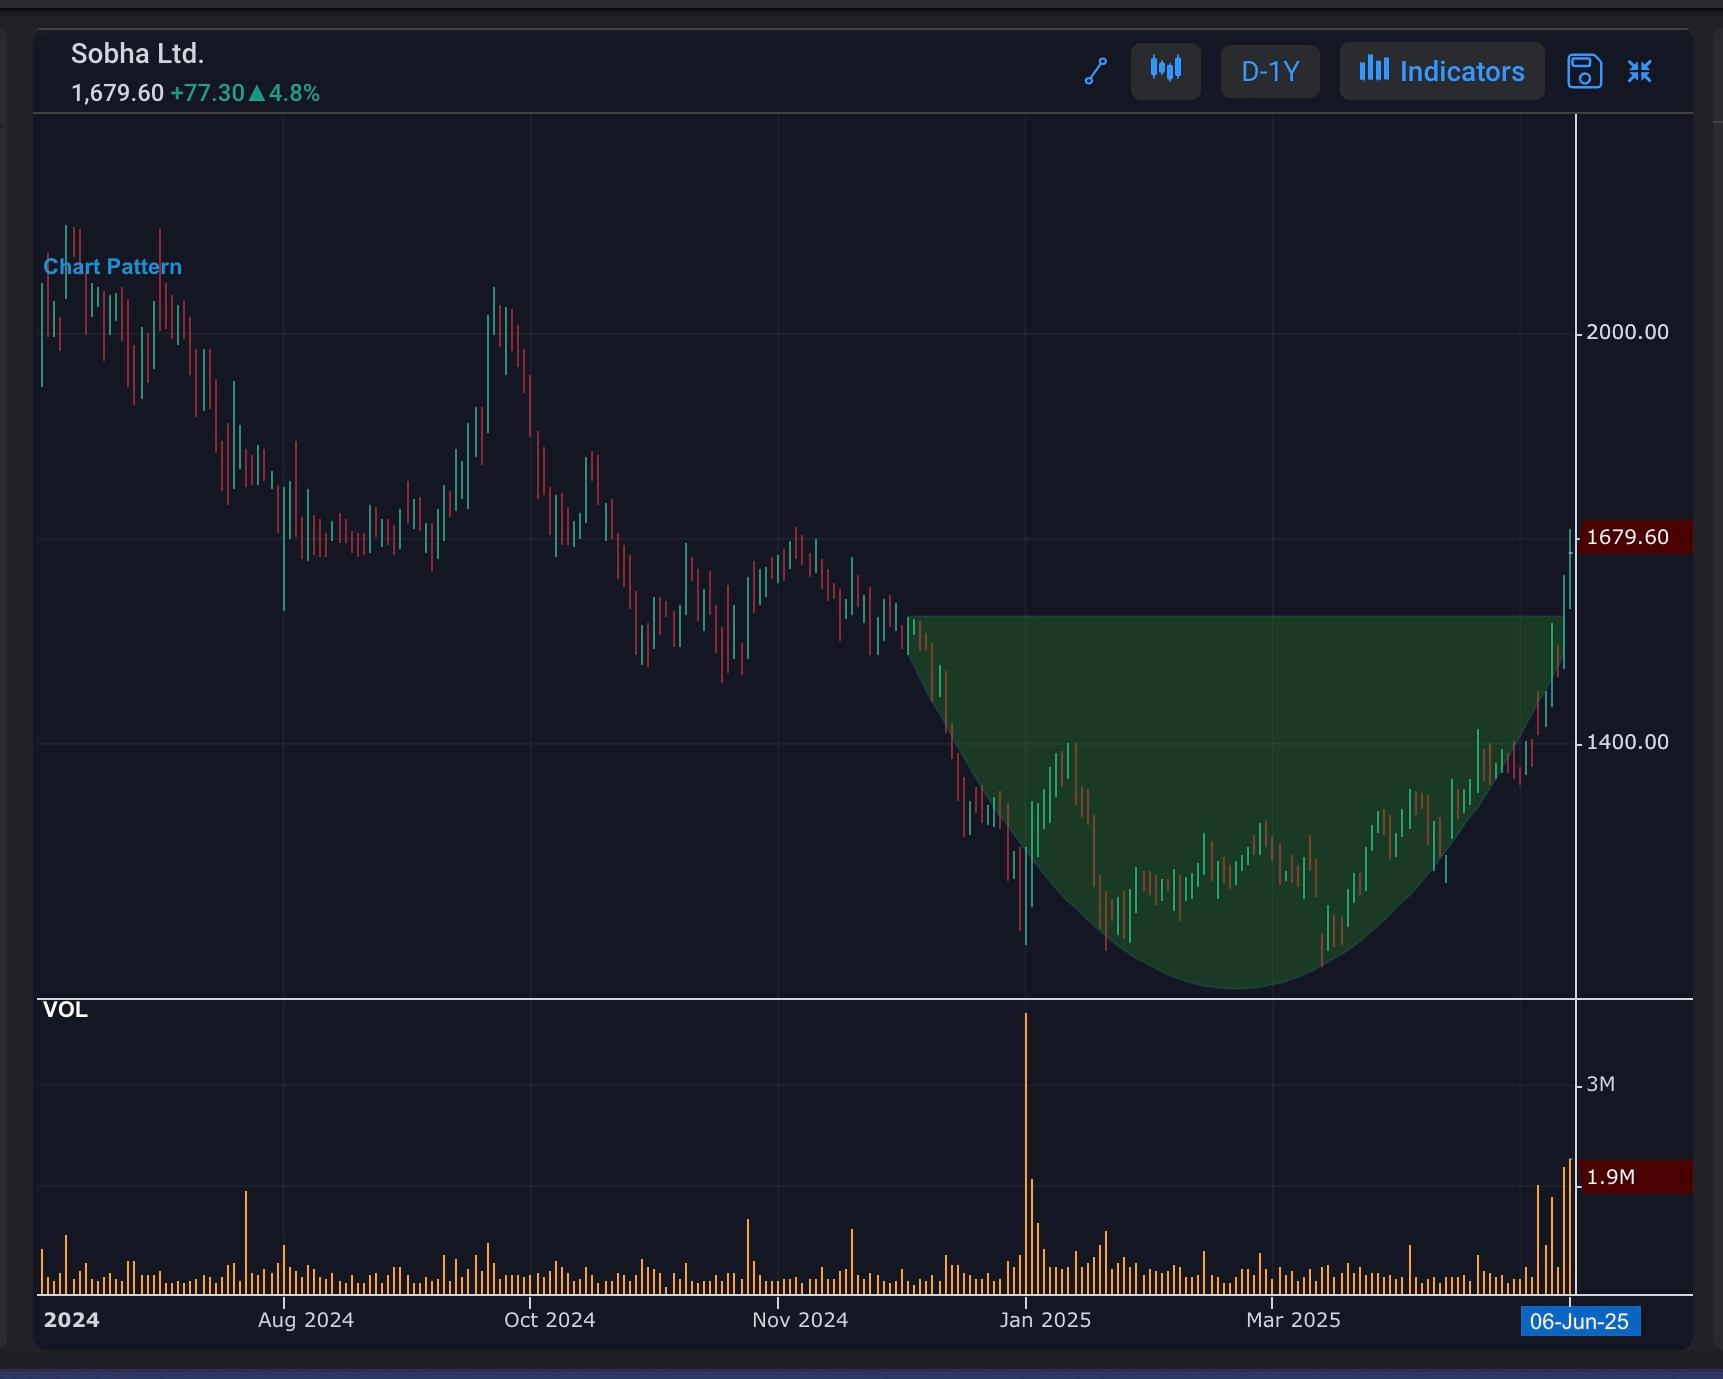Click the 3M volume axis label

click(x=1601, y=1084)
